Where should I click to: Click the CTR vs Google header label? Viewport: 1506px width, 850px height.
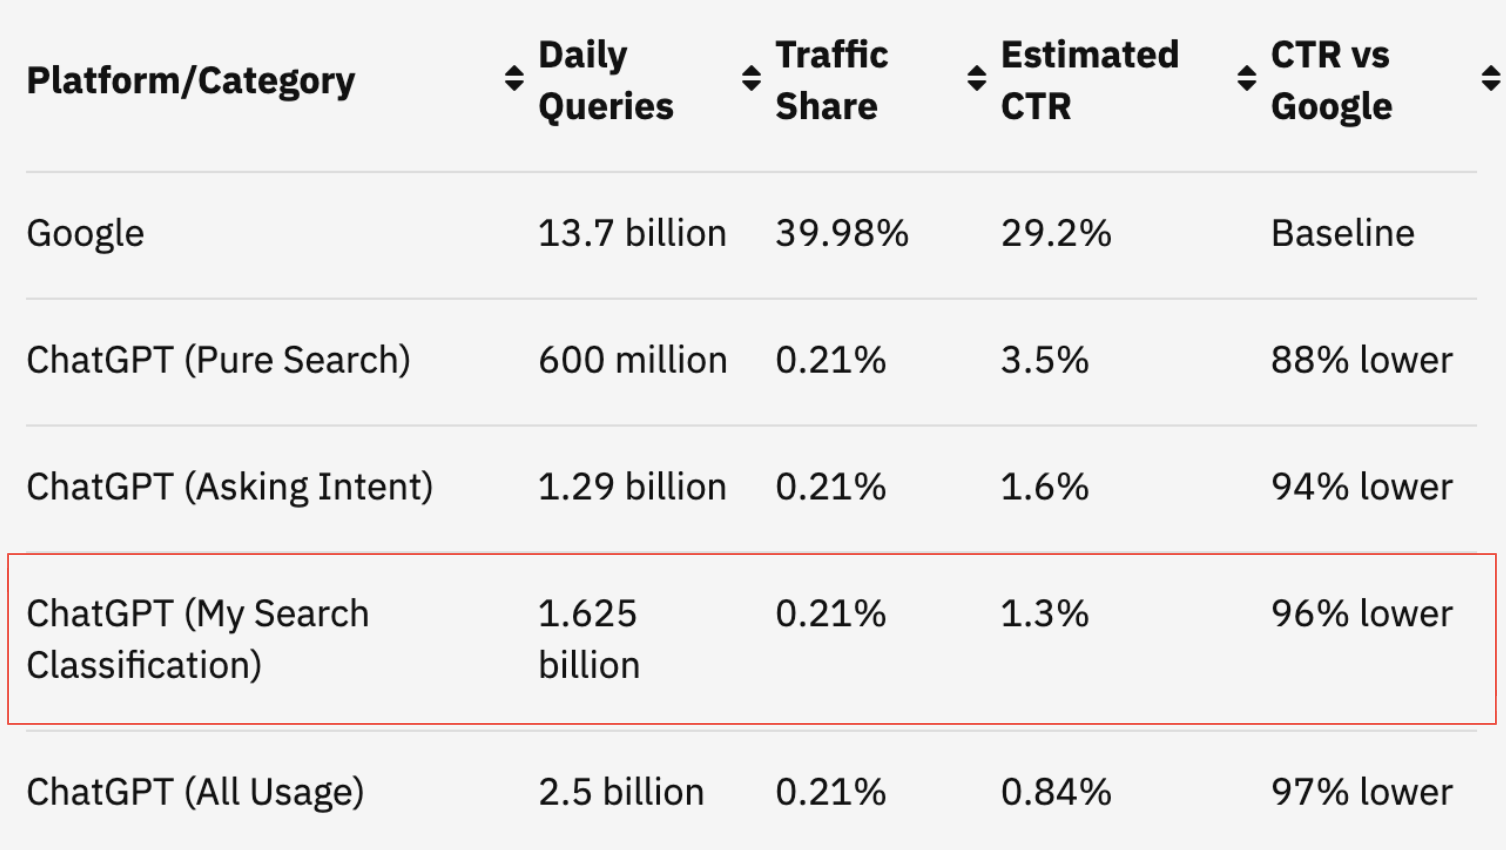pos(1331,80)
